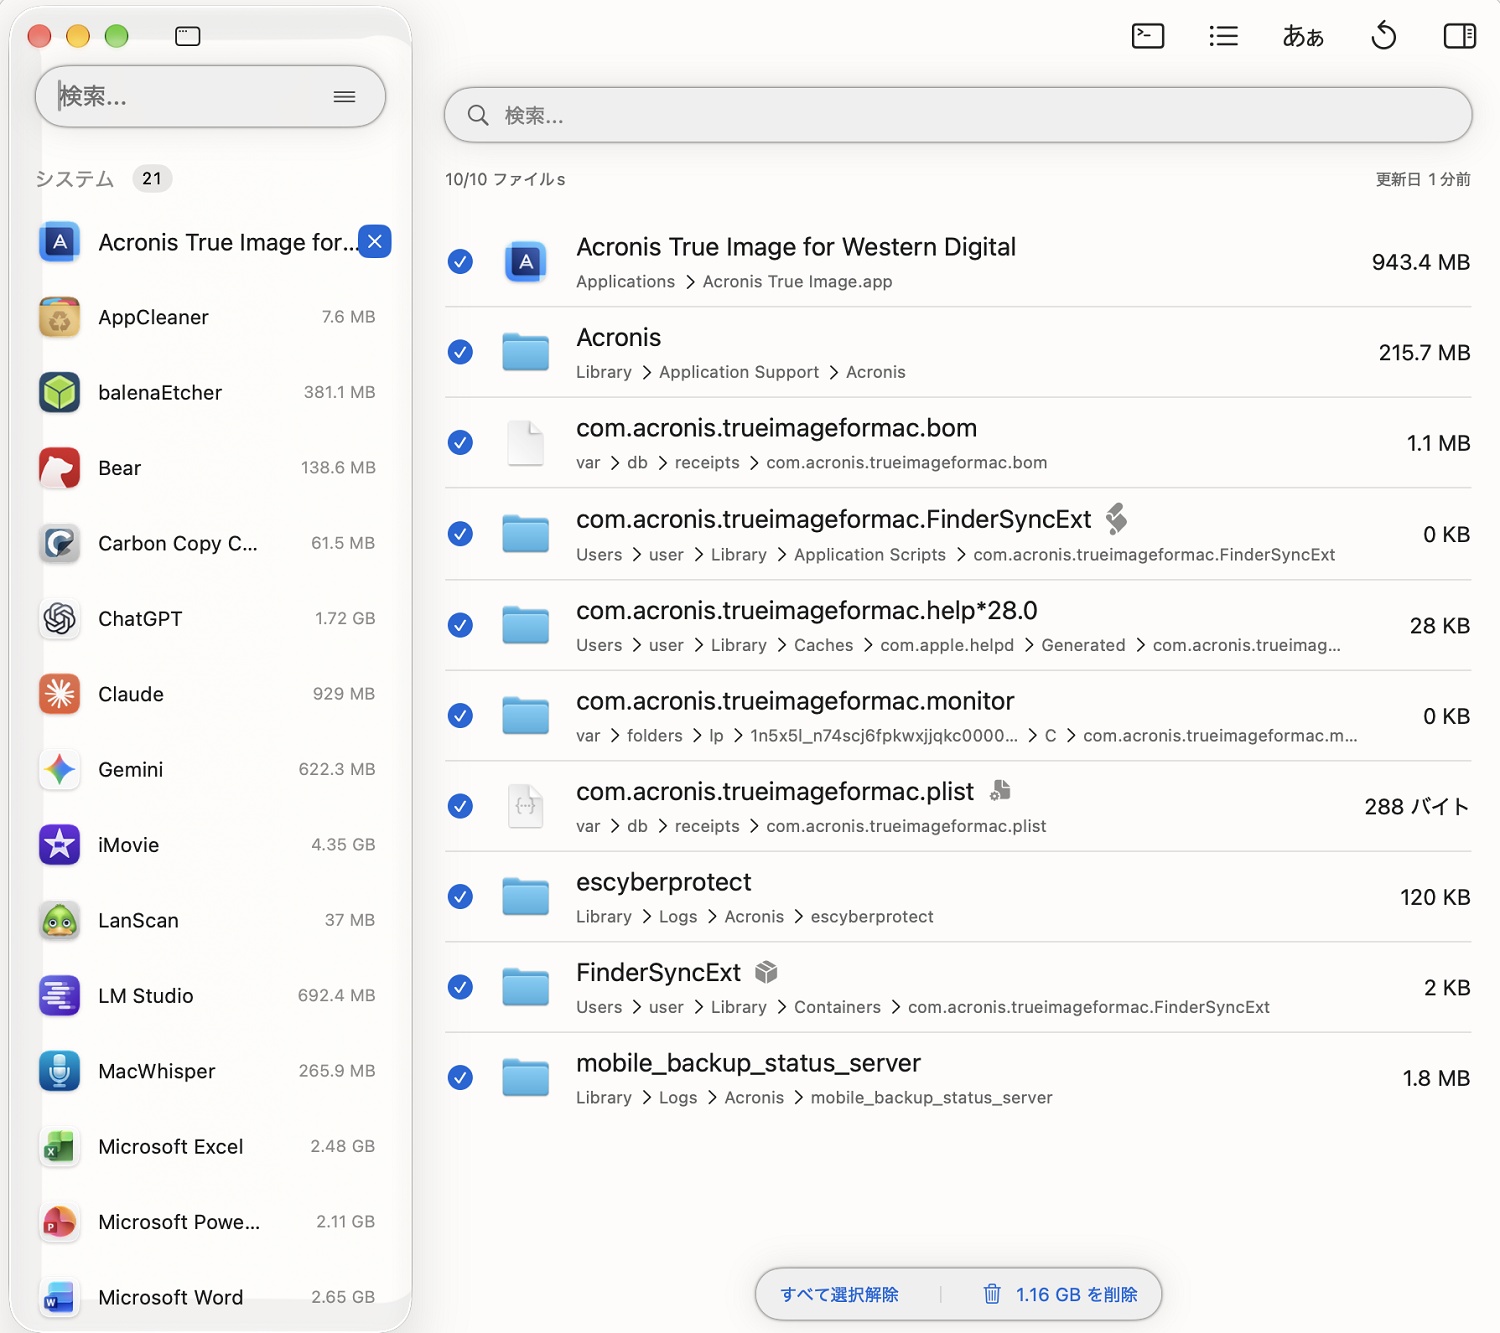This screenshot has height=1333, width=1500.
Task: Select AppCleaner in the app list
Action: click(x=208, y=317)
